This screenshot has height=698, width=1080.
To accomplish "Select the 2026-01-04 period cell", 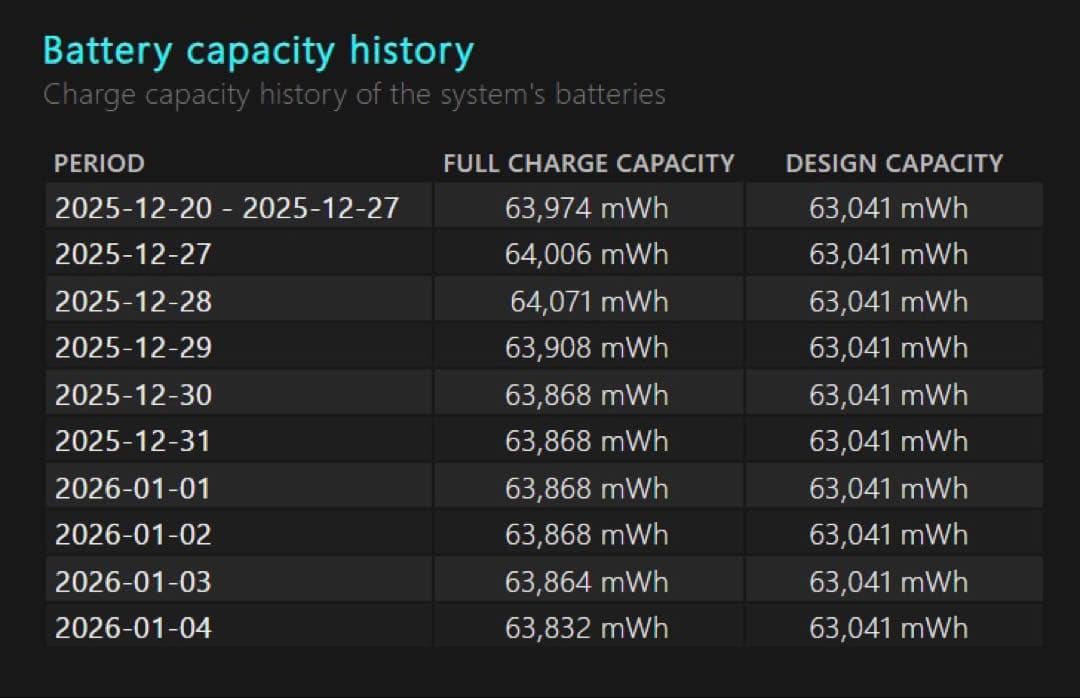I will (x=133, y=628).
